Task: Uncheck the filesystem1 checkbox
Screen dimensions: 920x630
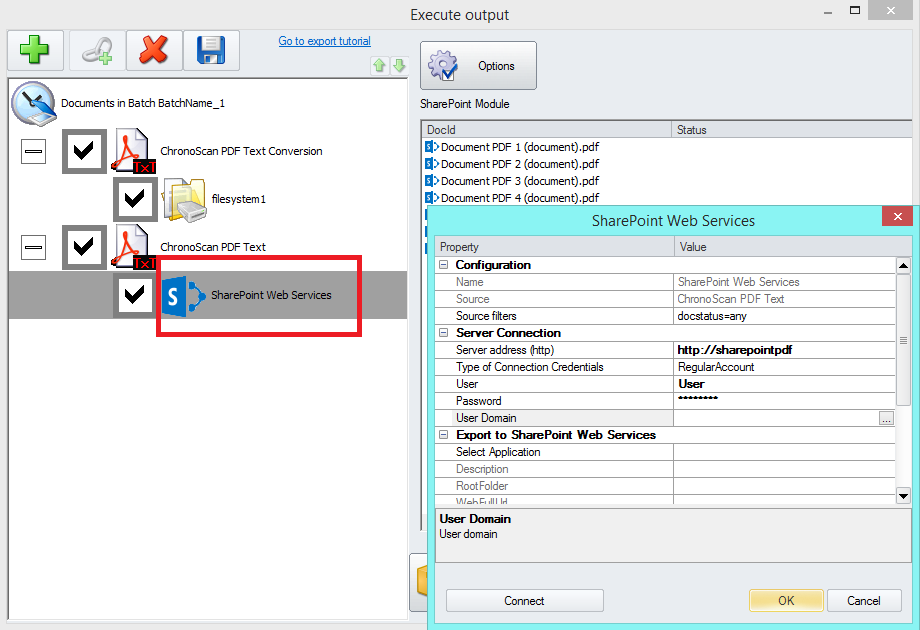Action: pos(135,199)
